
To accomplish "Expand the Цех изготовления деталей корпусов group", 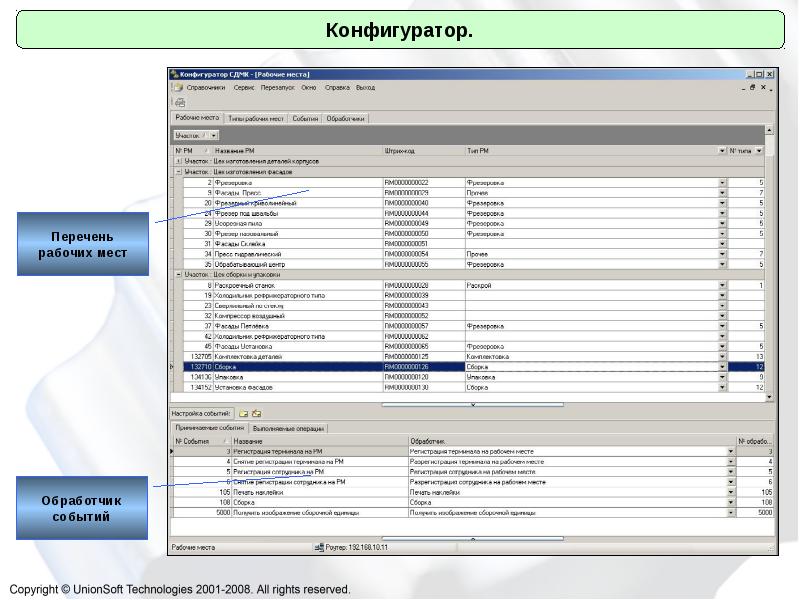I will point(178,161).
